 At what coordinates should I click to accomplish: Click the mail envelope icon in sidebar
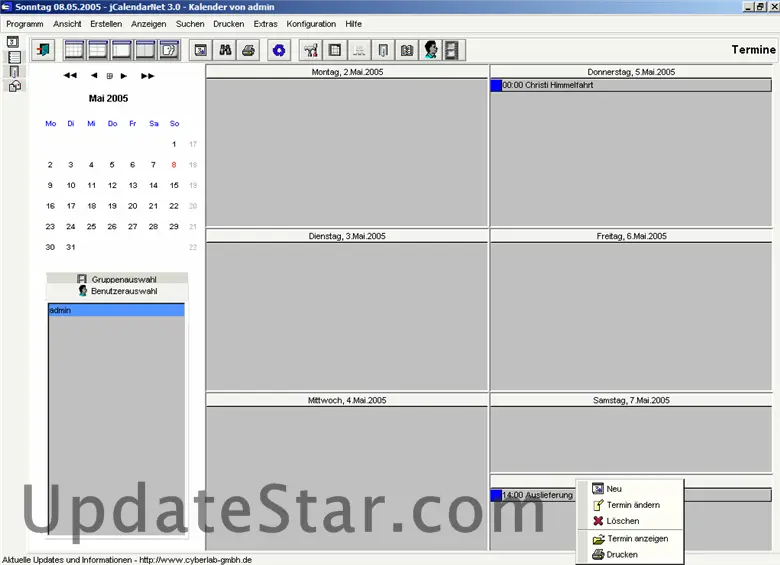click(15, 86)
